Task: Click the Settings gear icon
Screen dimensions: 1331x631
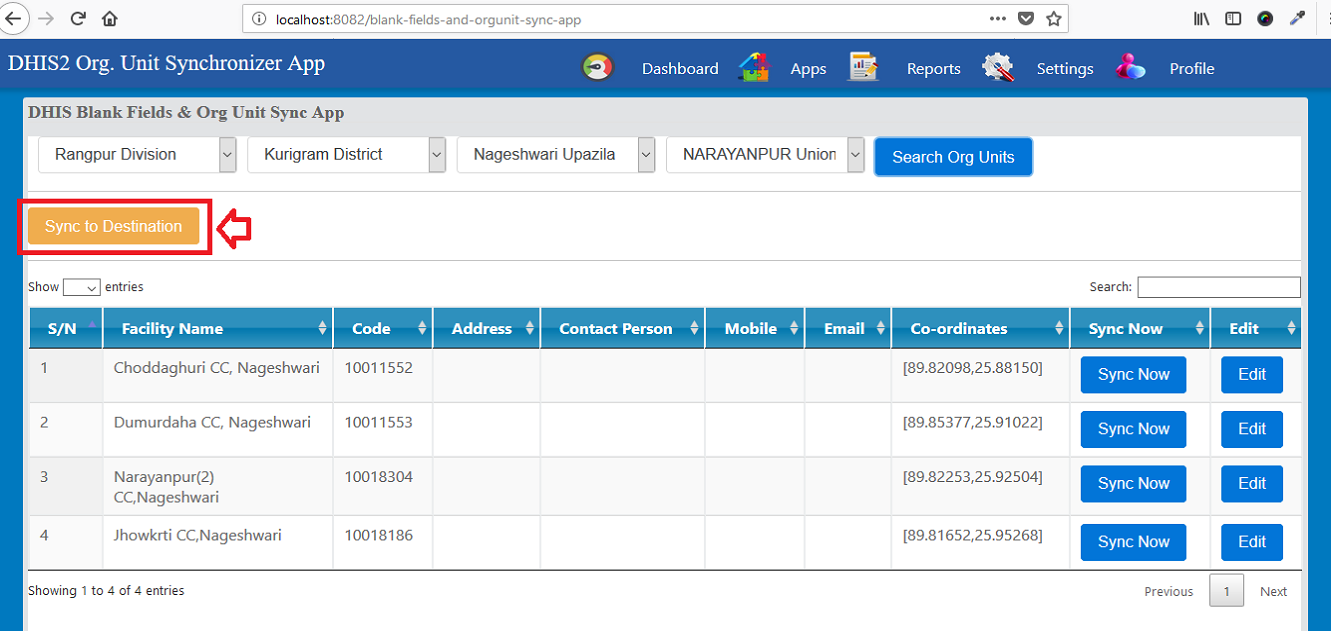Action: click(x=998, y=67)
